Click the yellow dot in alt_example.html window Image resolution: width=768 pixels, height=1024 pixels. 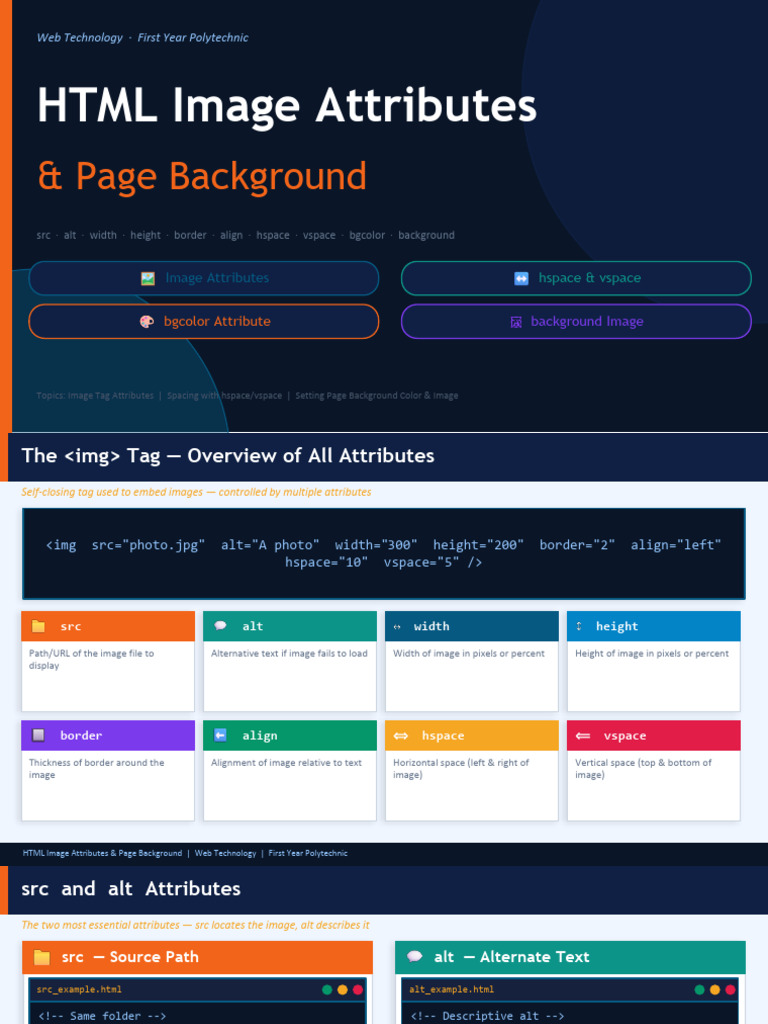pos(715,990)
